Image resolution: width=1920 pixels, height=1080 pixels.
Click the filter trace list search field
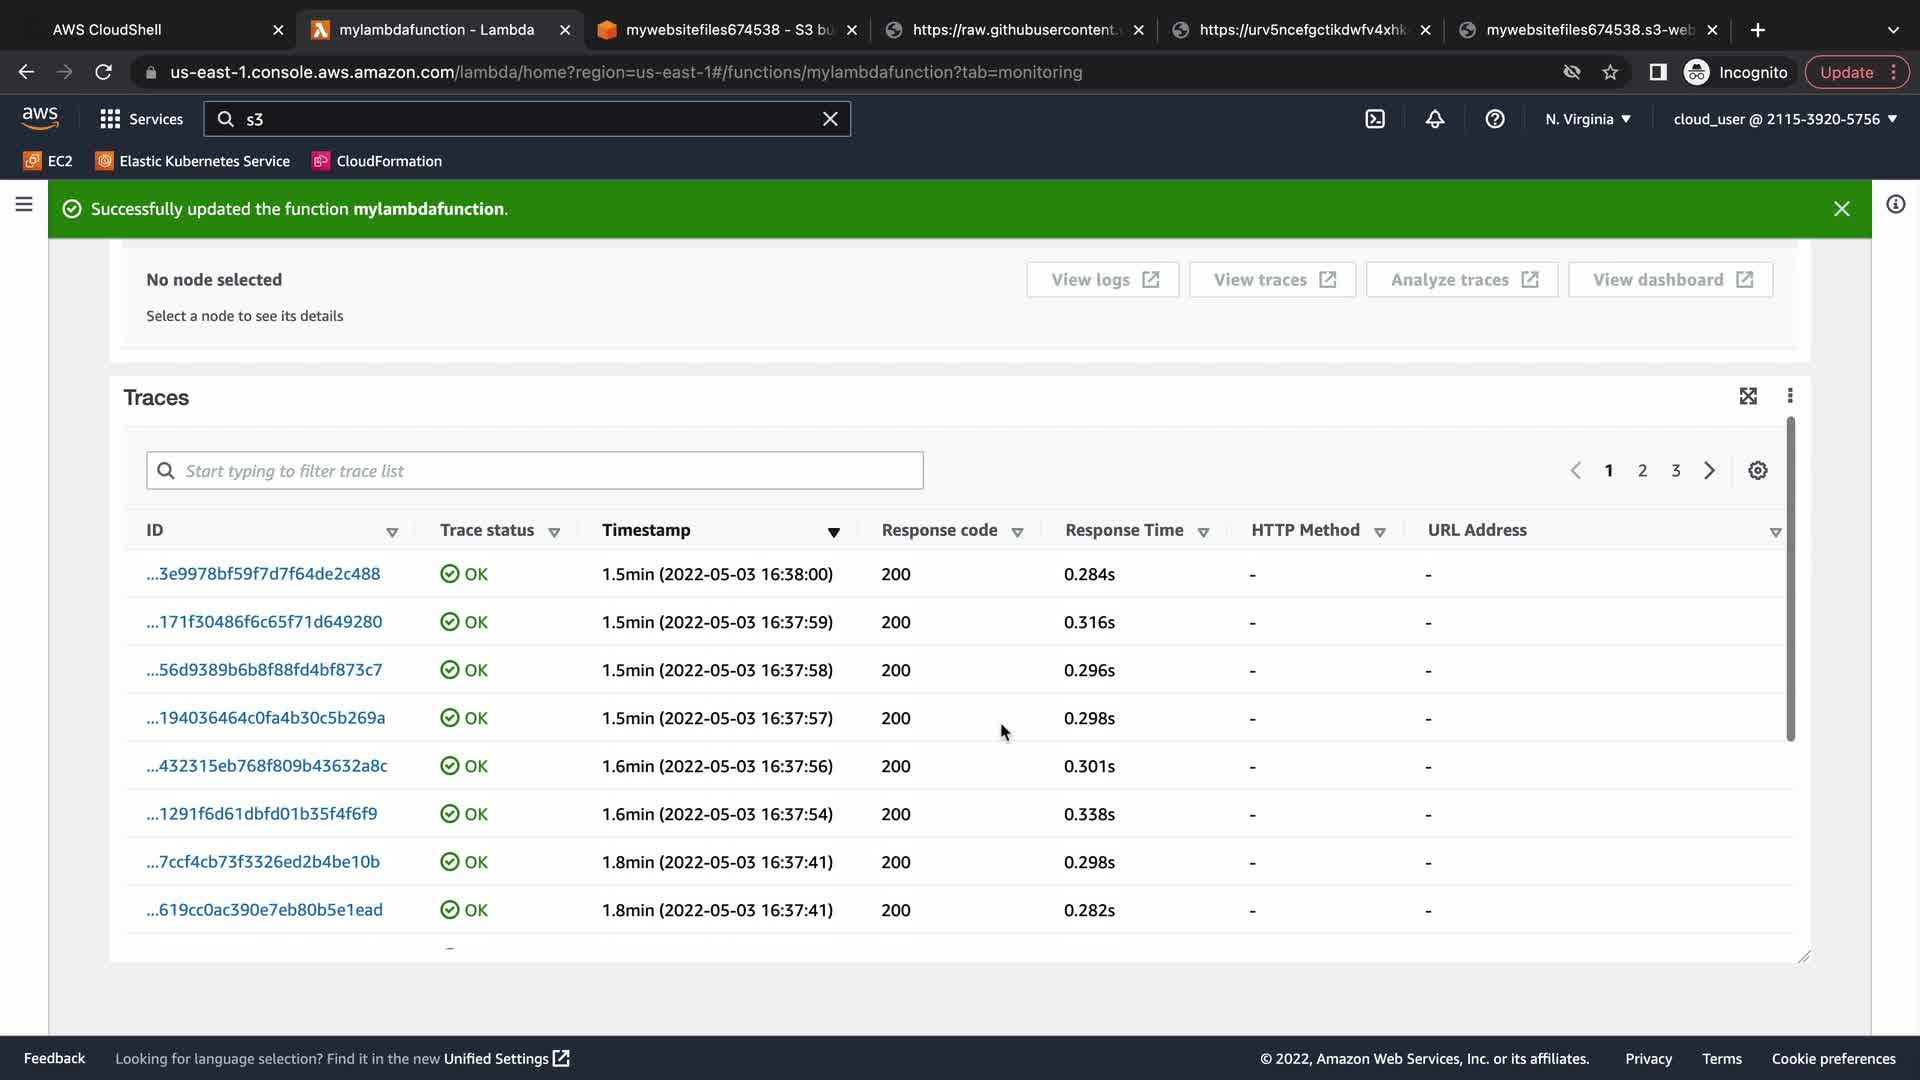535,471
